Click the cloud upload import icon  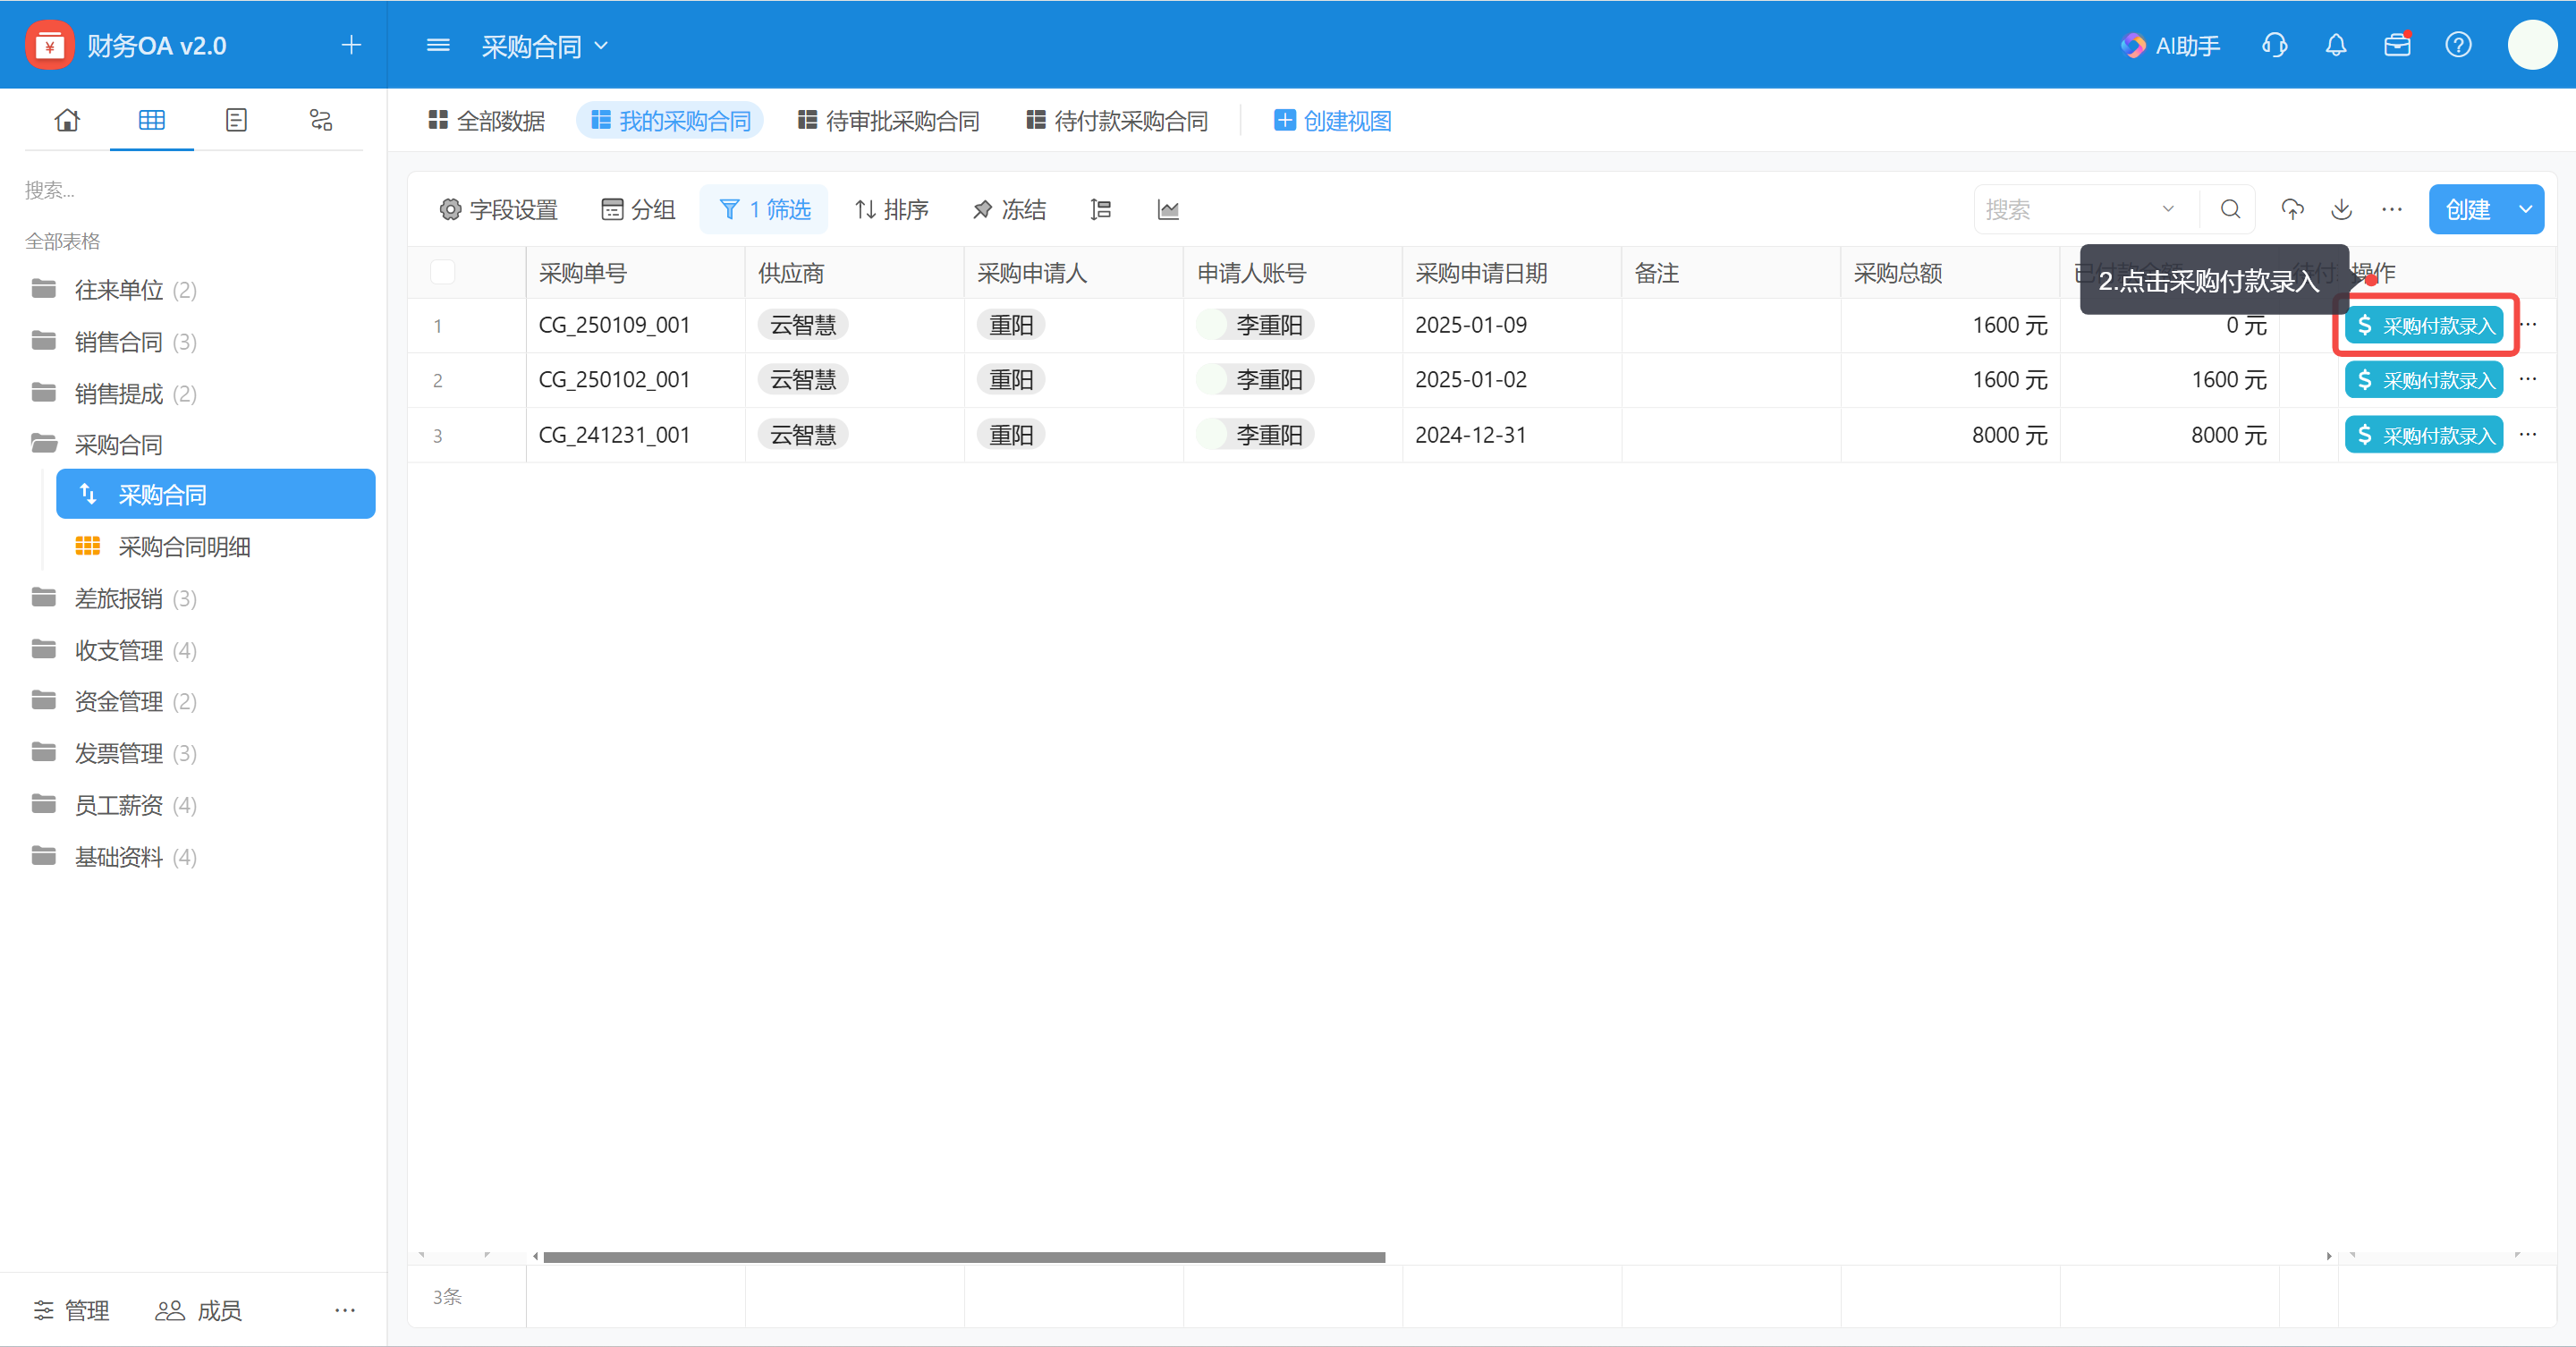point(2293,209)
